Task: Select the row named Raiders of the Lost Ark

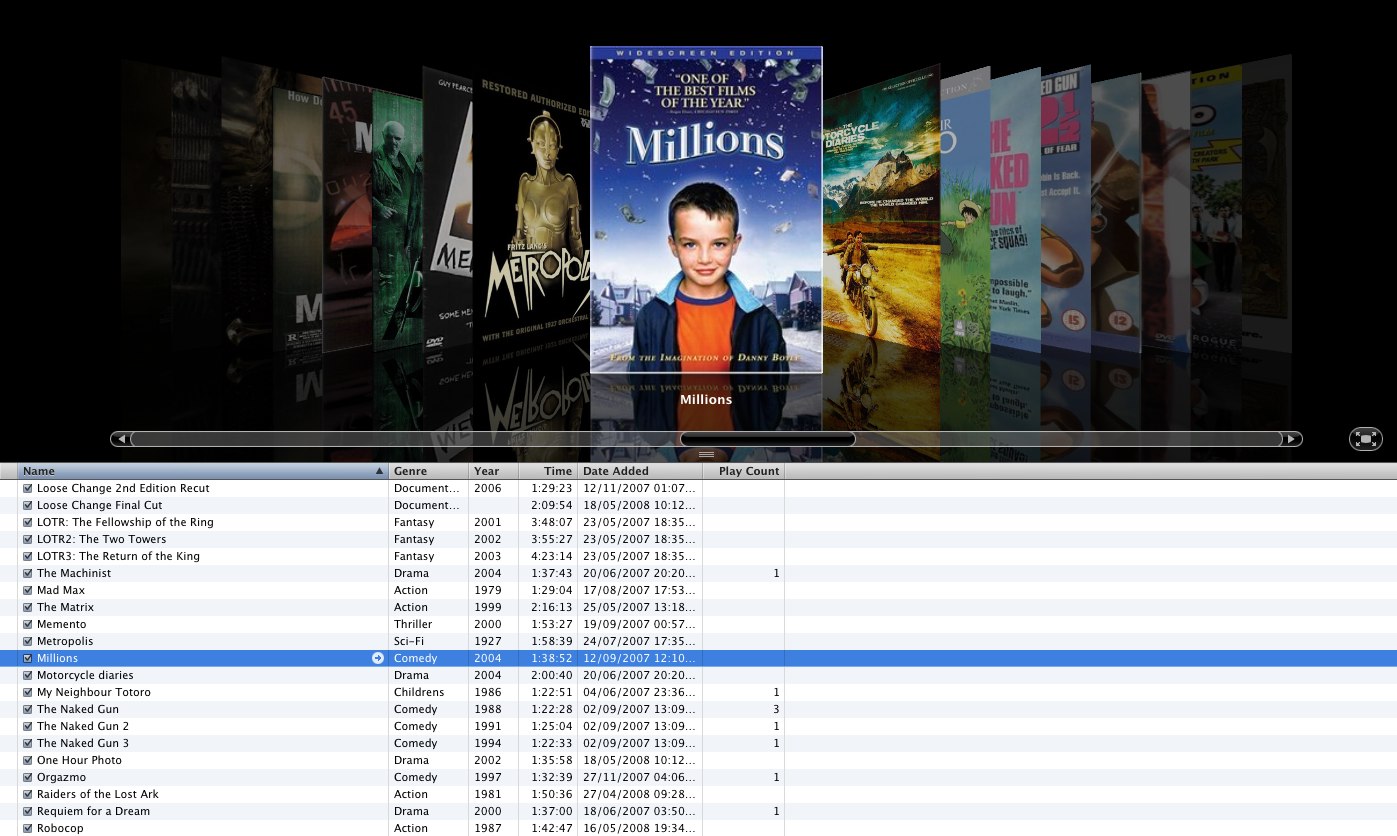Action: [x=698, y=794]
